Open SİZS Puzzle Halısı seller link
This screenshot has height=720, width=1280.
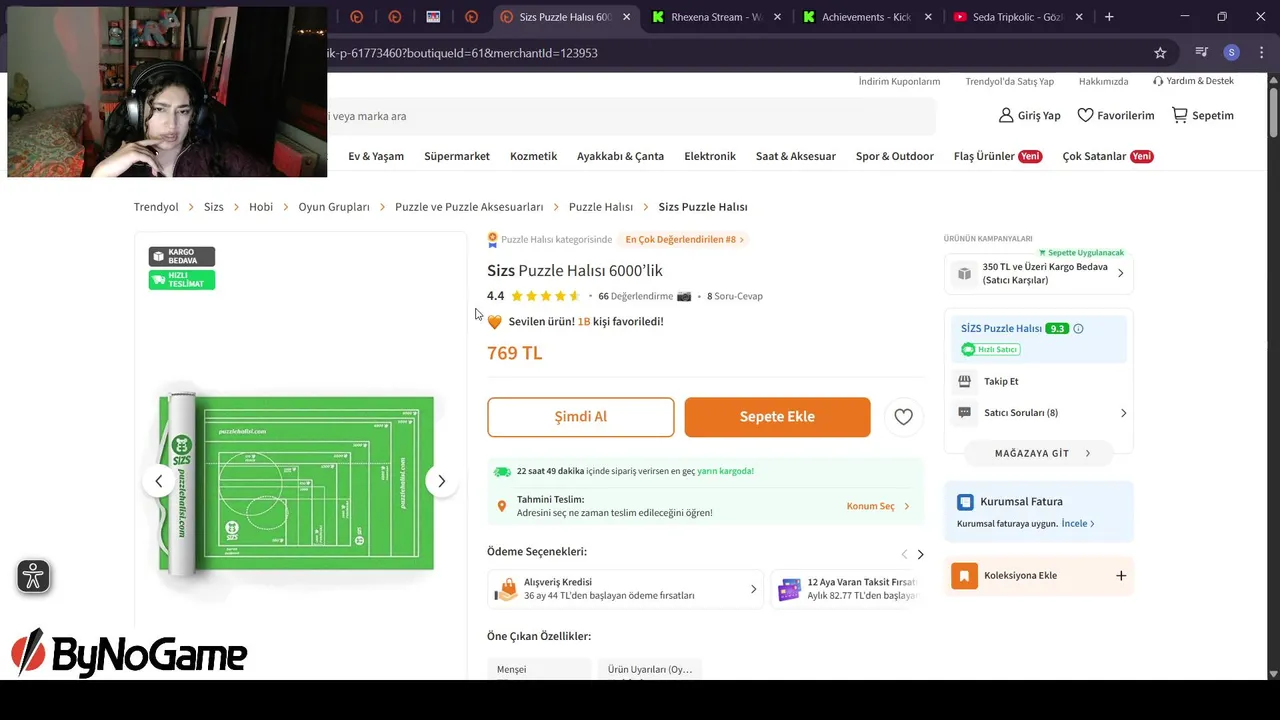1001,328
